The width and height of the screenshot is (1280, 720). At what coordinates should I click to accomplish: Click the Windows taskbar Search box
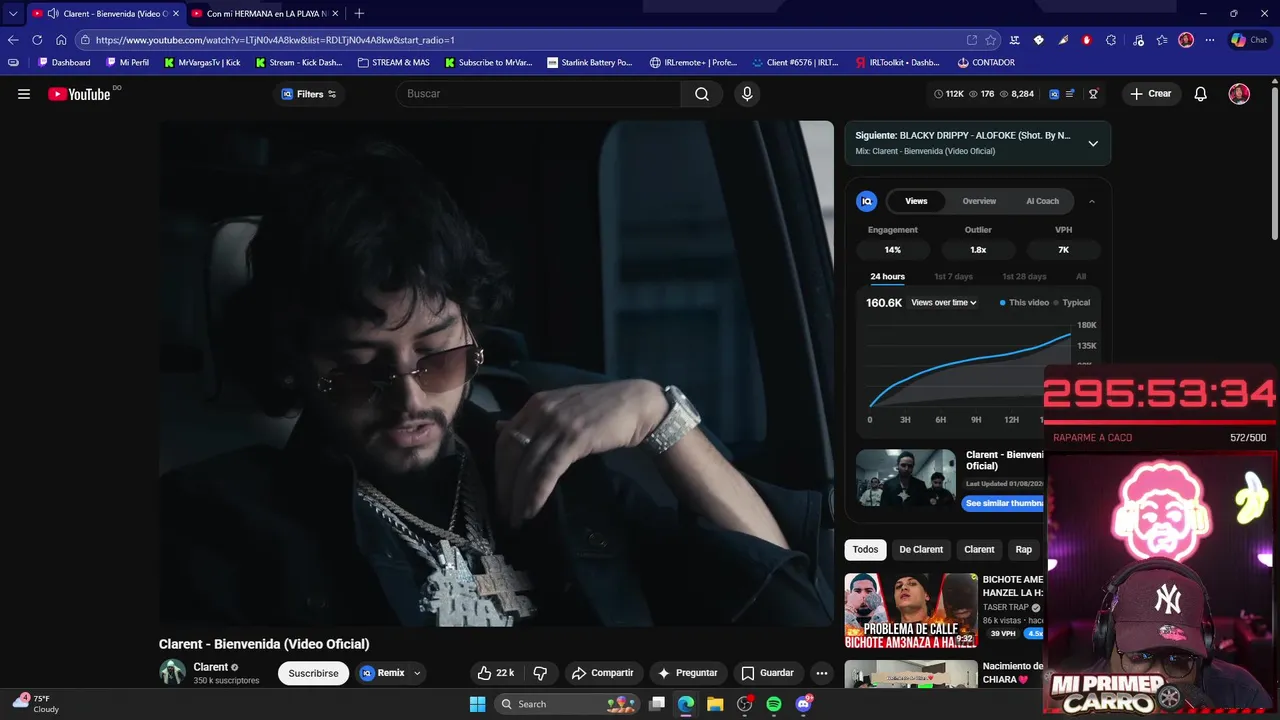(x=566, y=704)
